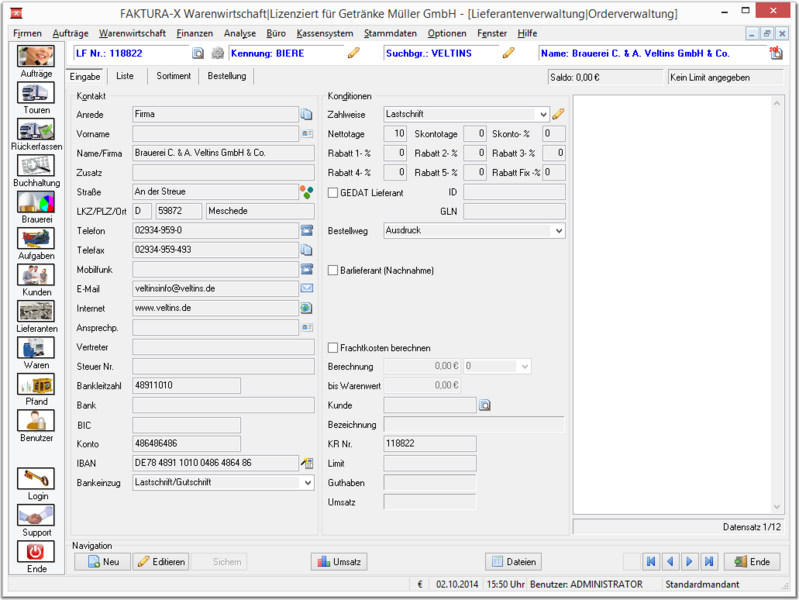Viewport: 799px width, 600px height.
Task: Jump to the last record
Action: coord(709,562)
